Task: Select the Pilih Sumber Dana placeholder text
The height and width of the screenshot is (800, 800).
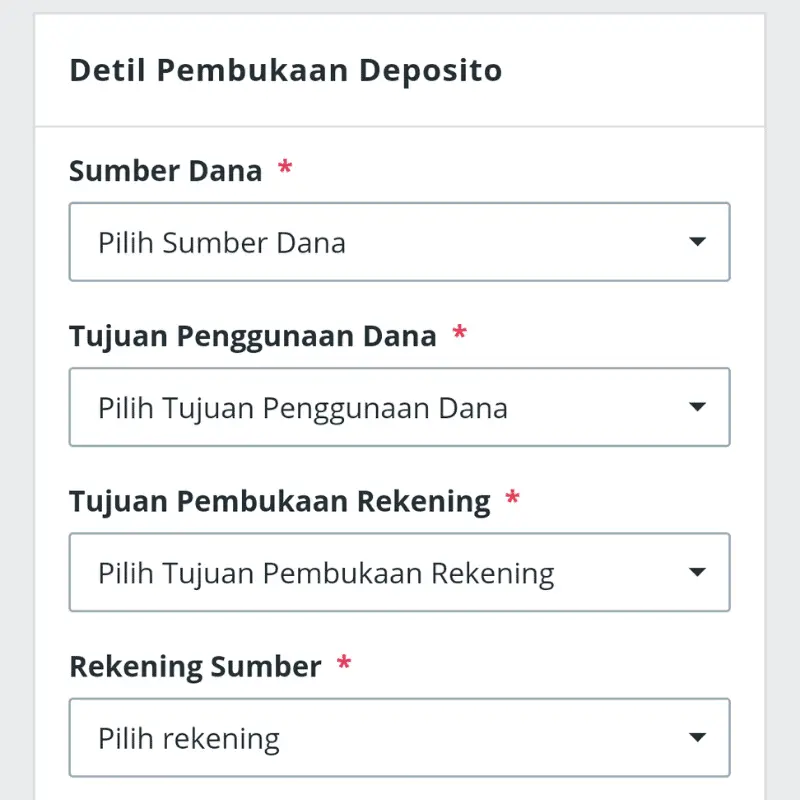Action: tap(221, 242)
